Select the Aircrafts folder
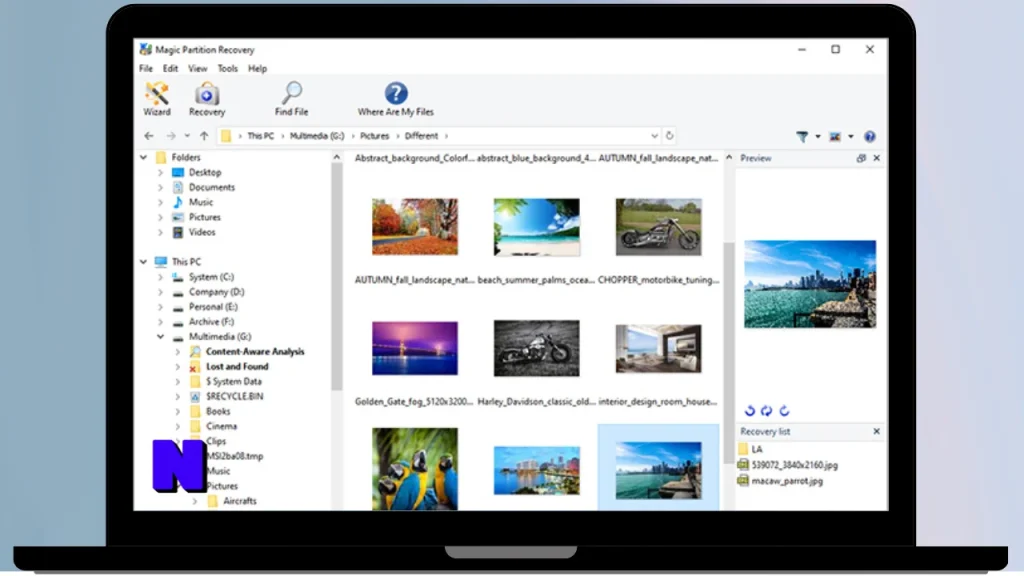 click(240, 501)
